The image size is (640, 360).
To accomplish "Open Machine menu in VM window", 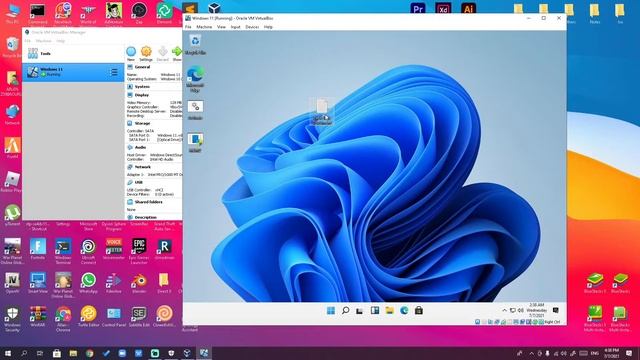I will click(x=204, y=27).
